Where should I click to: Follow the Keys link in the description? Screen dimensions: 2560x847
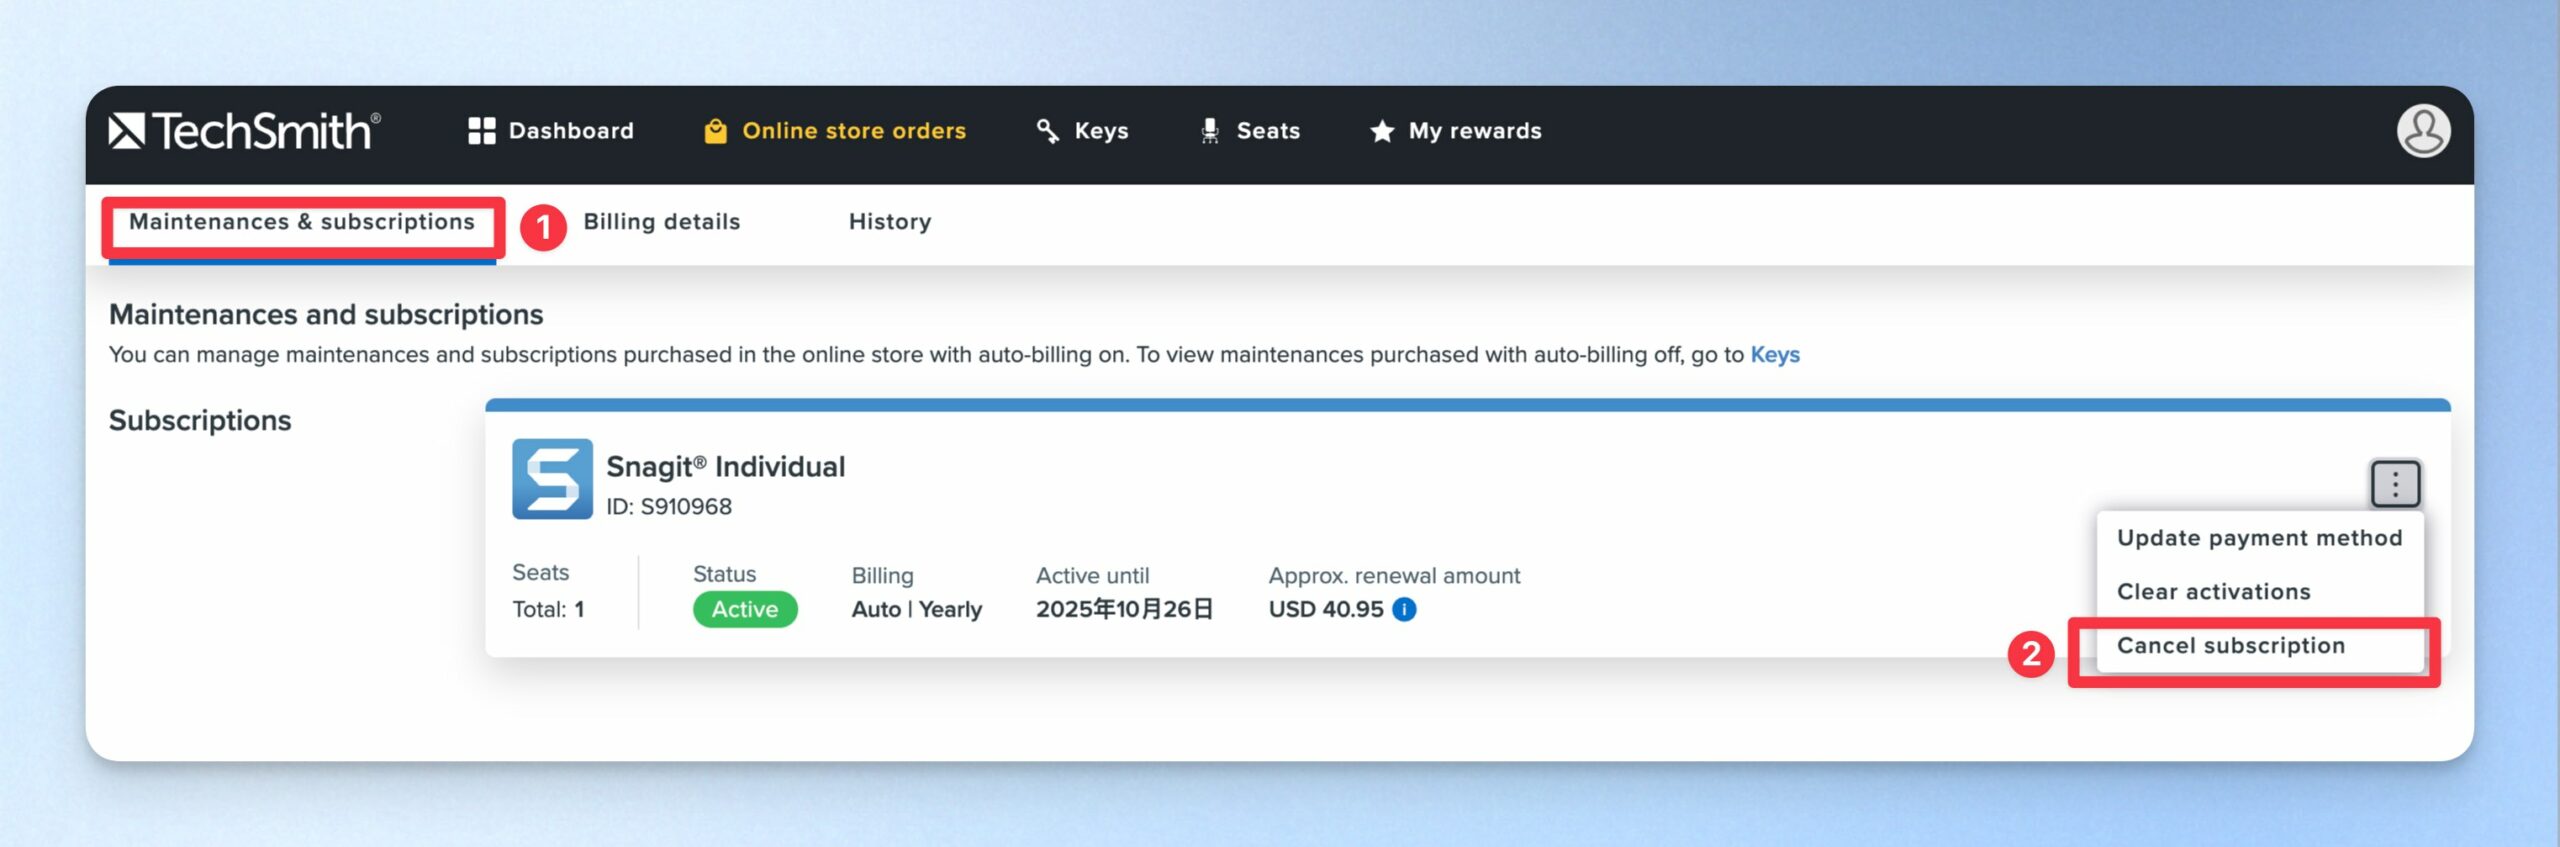tap(1775, 355)
